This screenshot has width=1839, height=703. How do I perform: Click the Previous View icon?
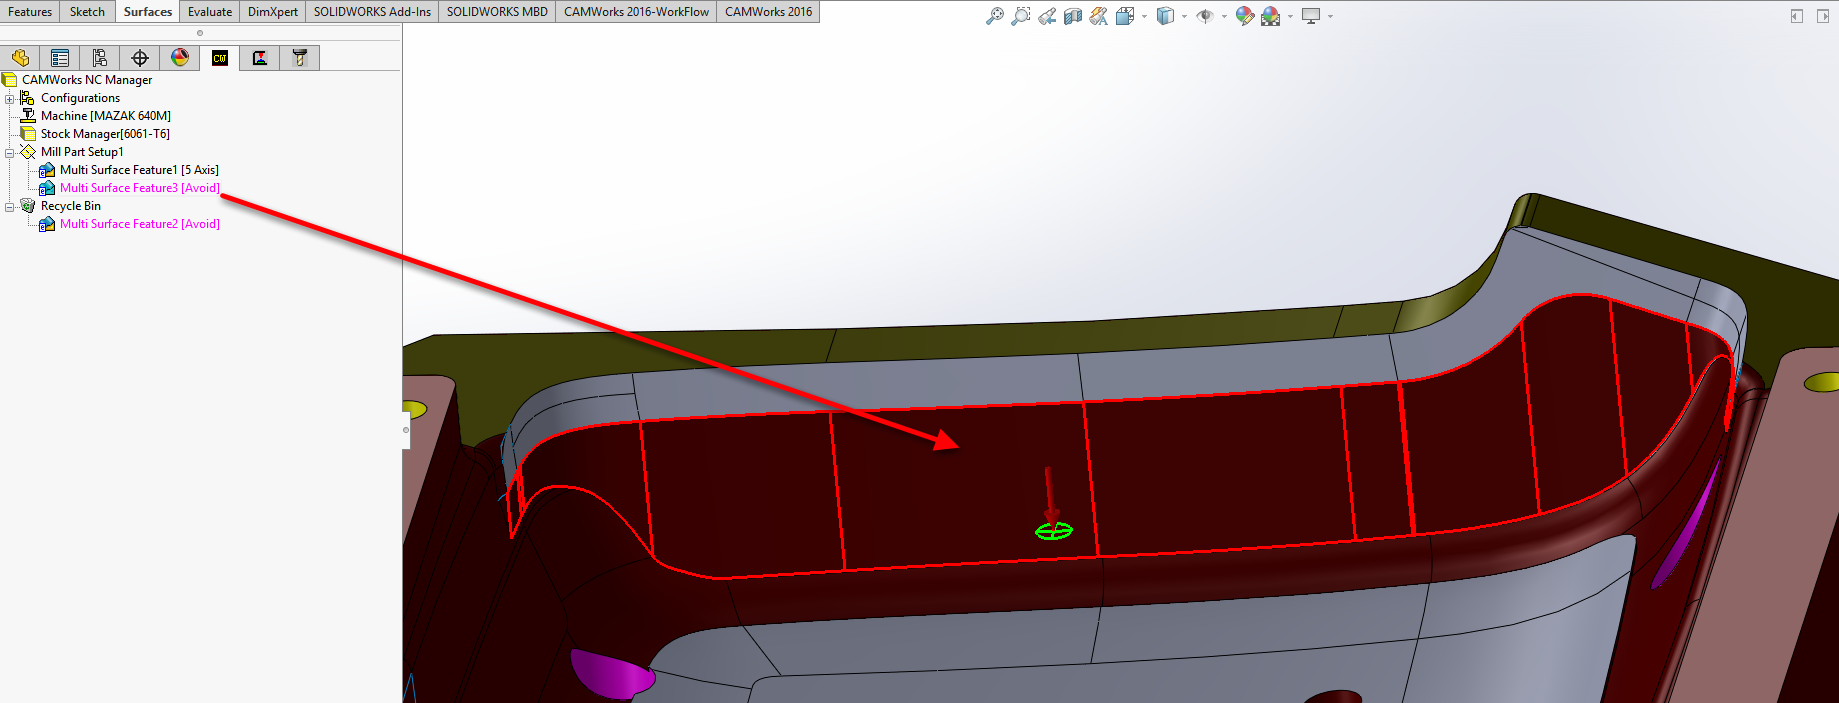[x=1046, y=16]
